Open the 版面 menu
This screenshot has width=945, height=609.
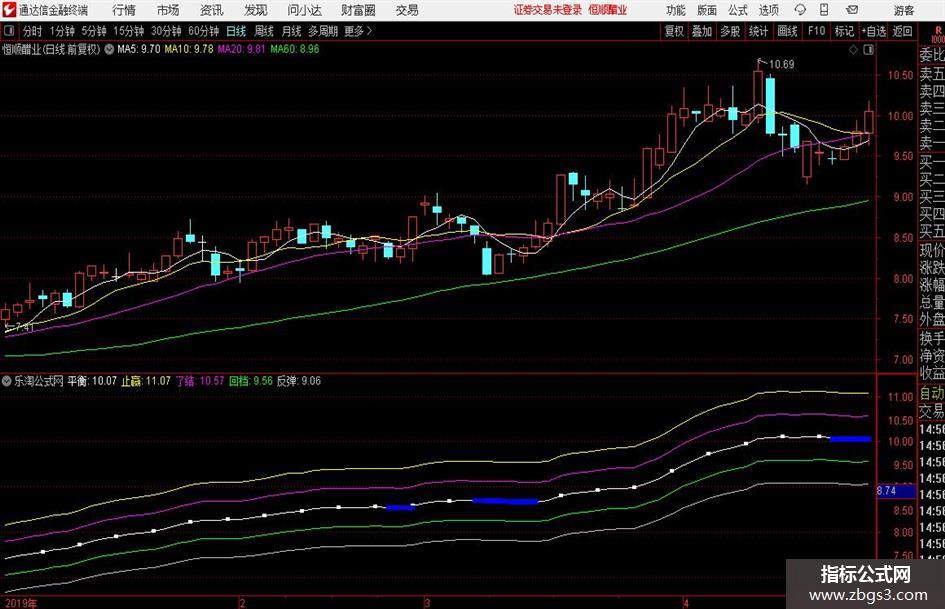click(707, 10)
